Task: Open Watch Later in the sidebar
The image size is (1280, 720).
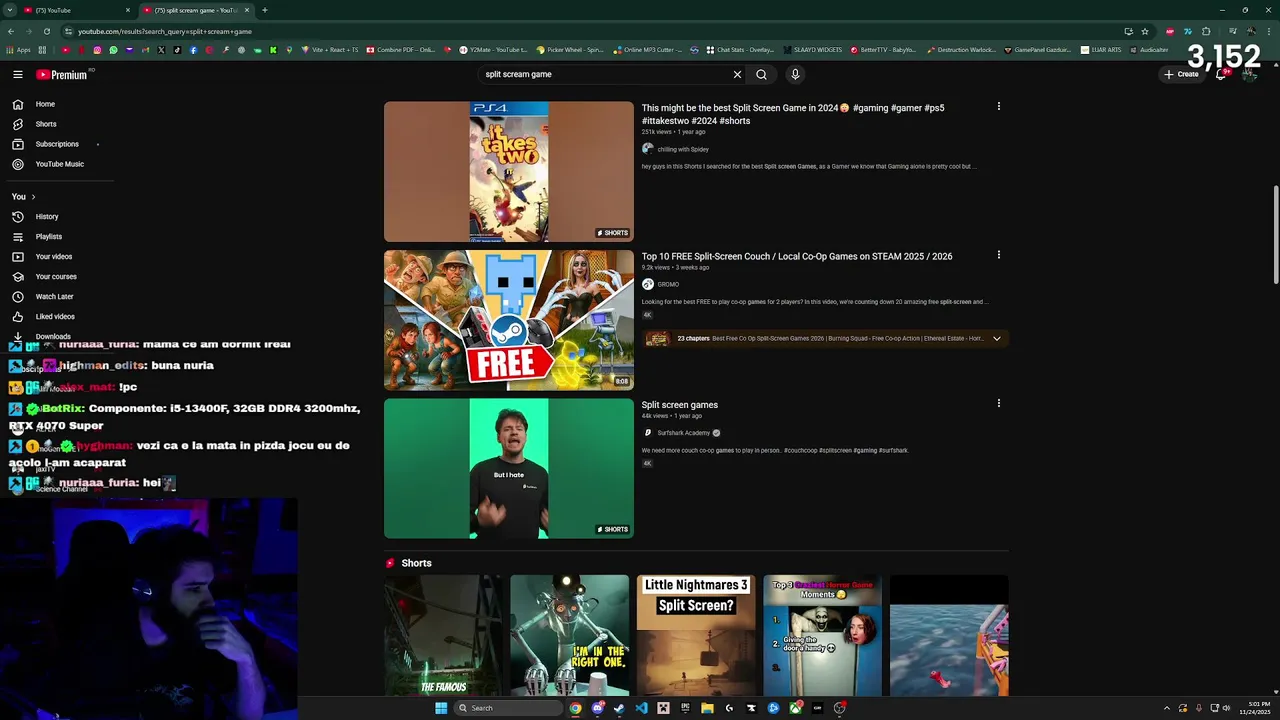Action: click(x=56, y=297)
